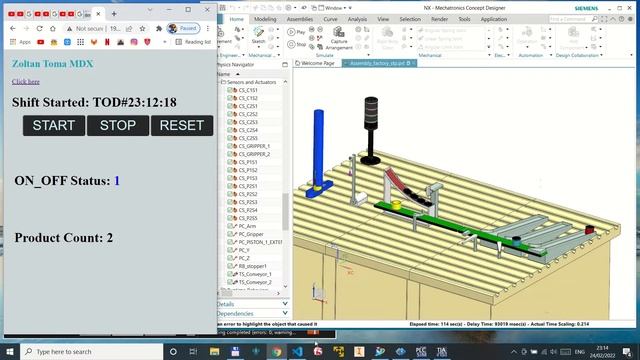Click the RESET button on web page
Image resolution: width=640 pixels, height=360 pixels.
click(182, 125)
